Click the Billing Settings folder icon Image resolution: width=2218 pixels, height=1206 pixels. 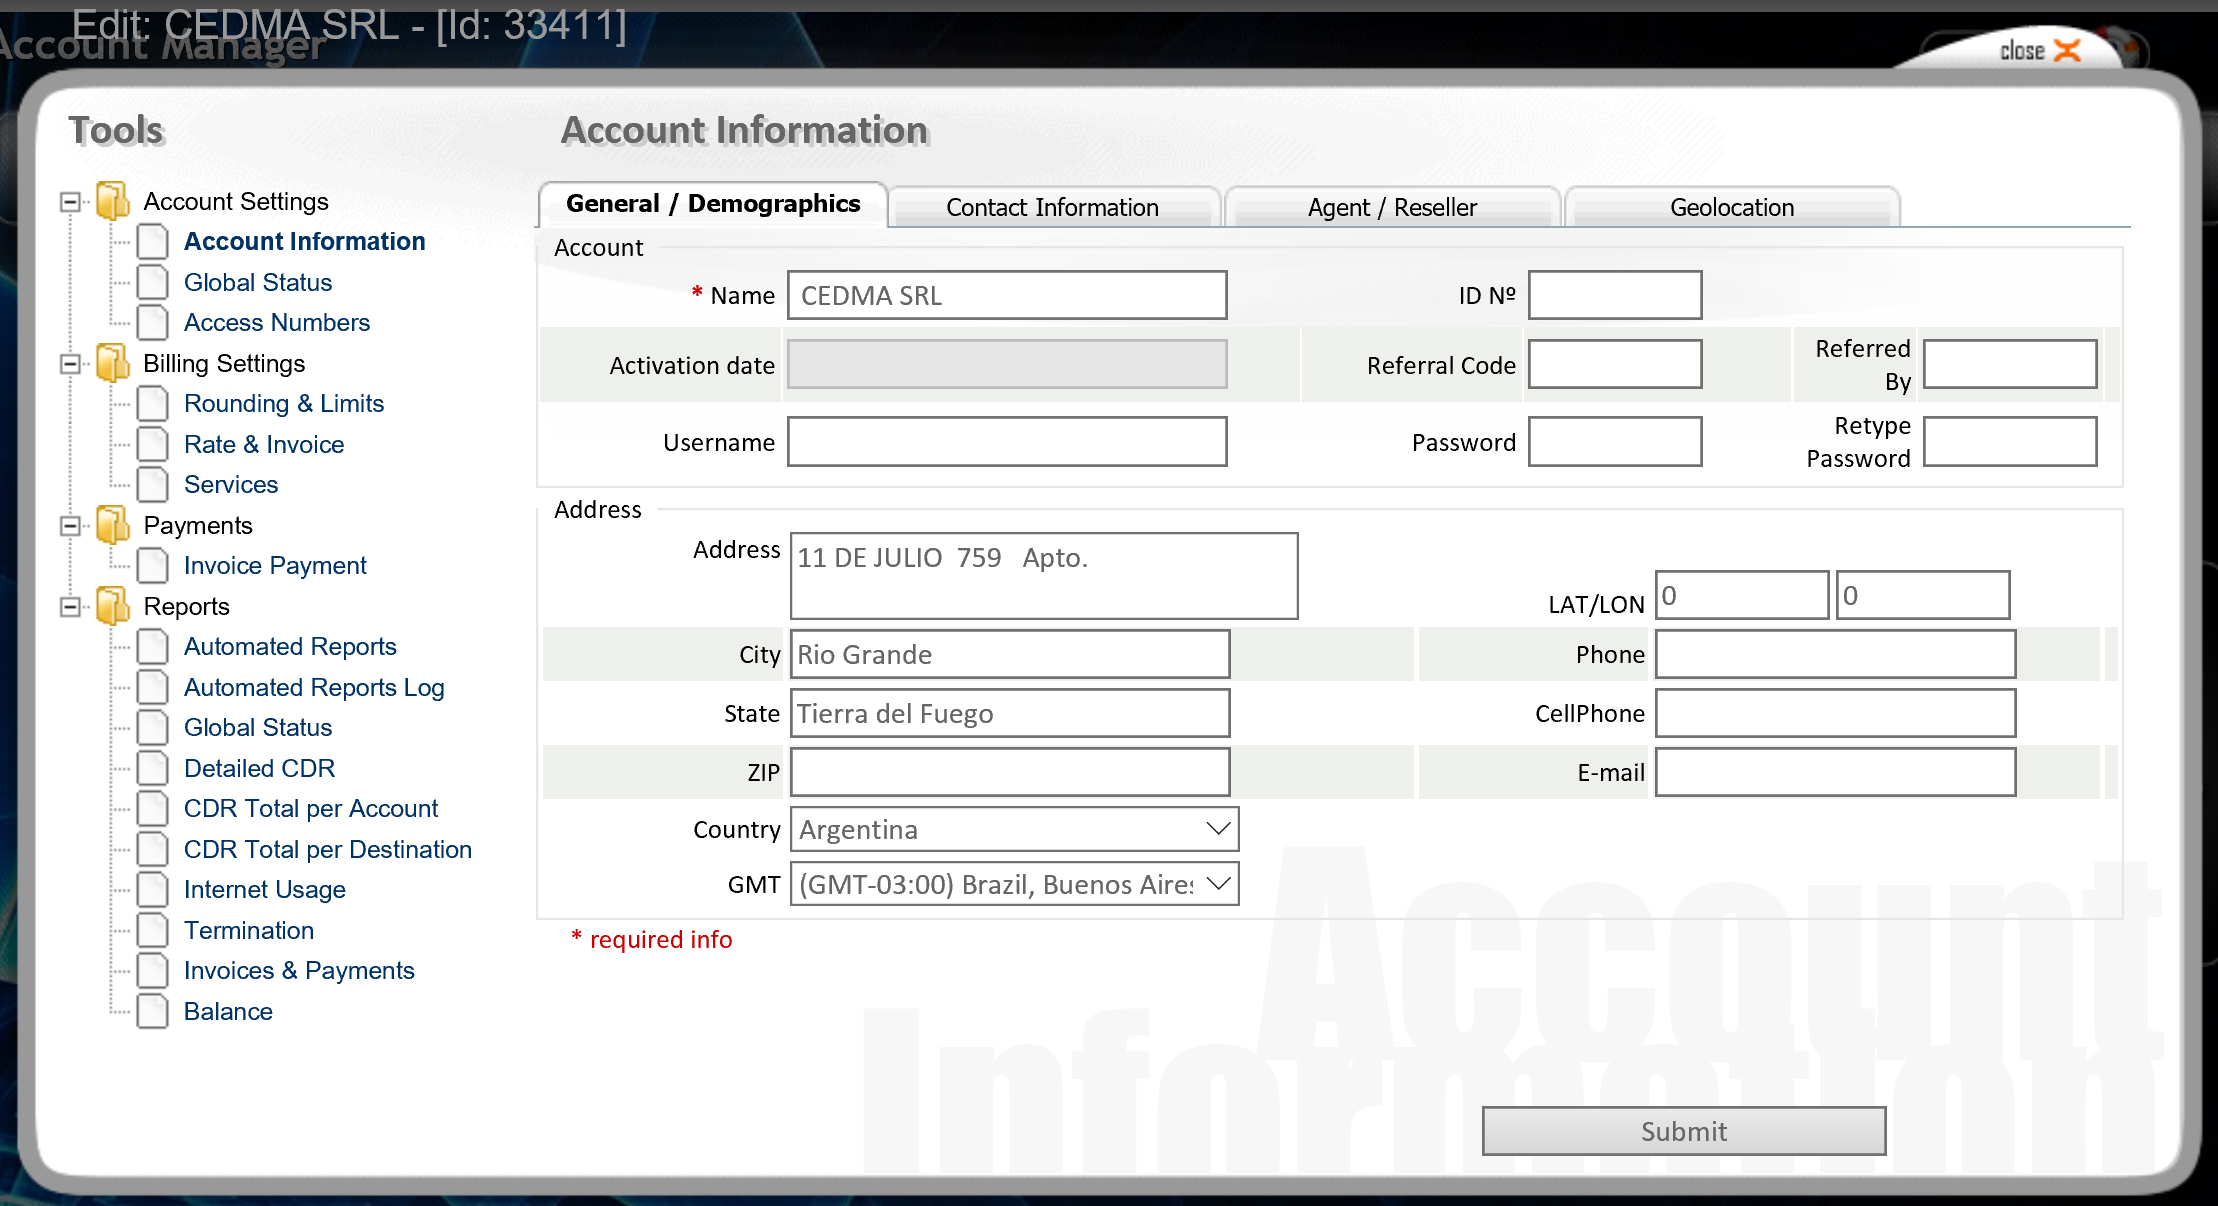[x=113, y=363]
